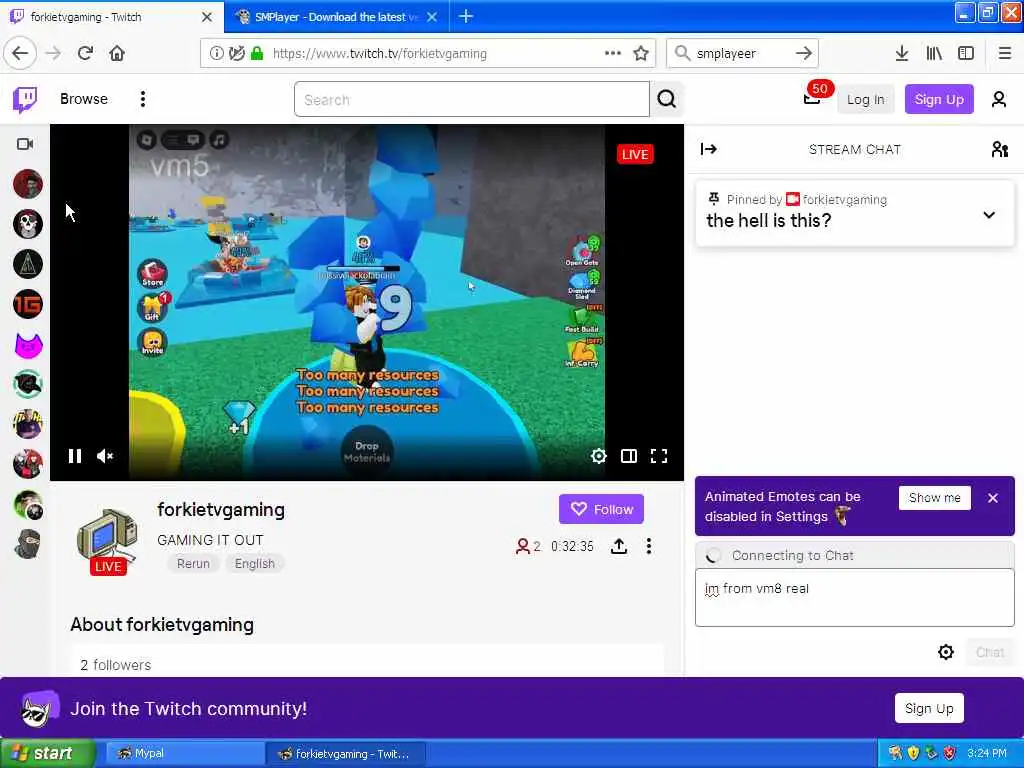The width and height of the screenshot is (1024, 768).
Task: Click the yellow shield tray icon
Action: [913, 754]
